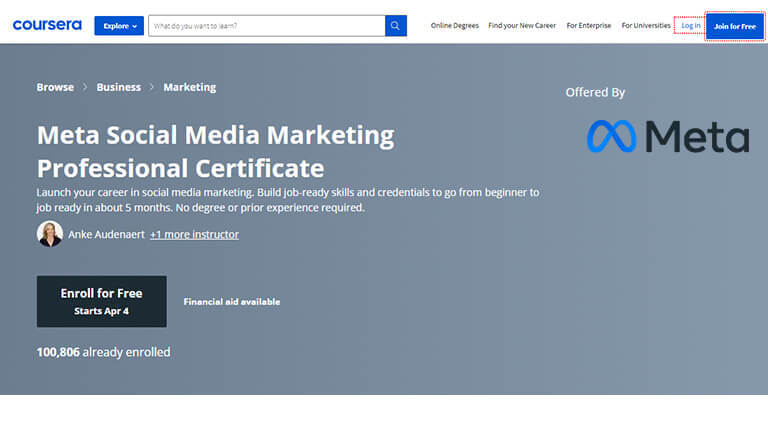Viewport: 768px width, 442px height.
Task: Open the Coursera home logo
Action: [47, 25]
